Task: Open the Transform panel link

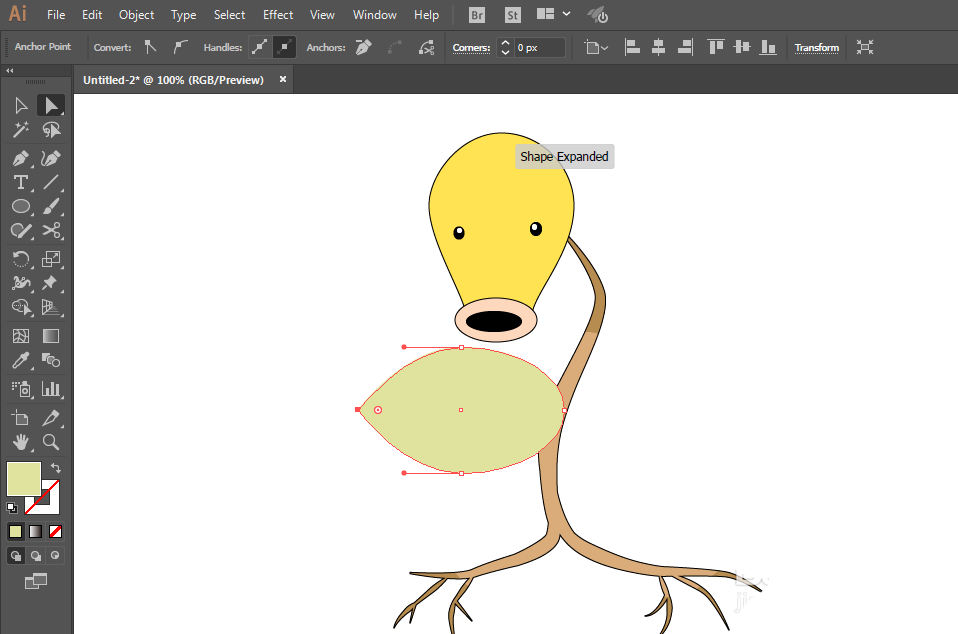Action: click(x=816, y=47)
